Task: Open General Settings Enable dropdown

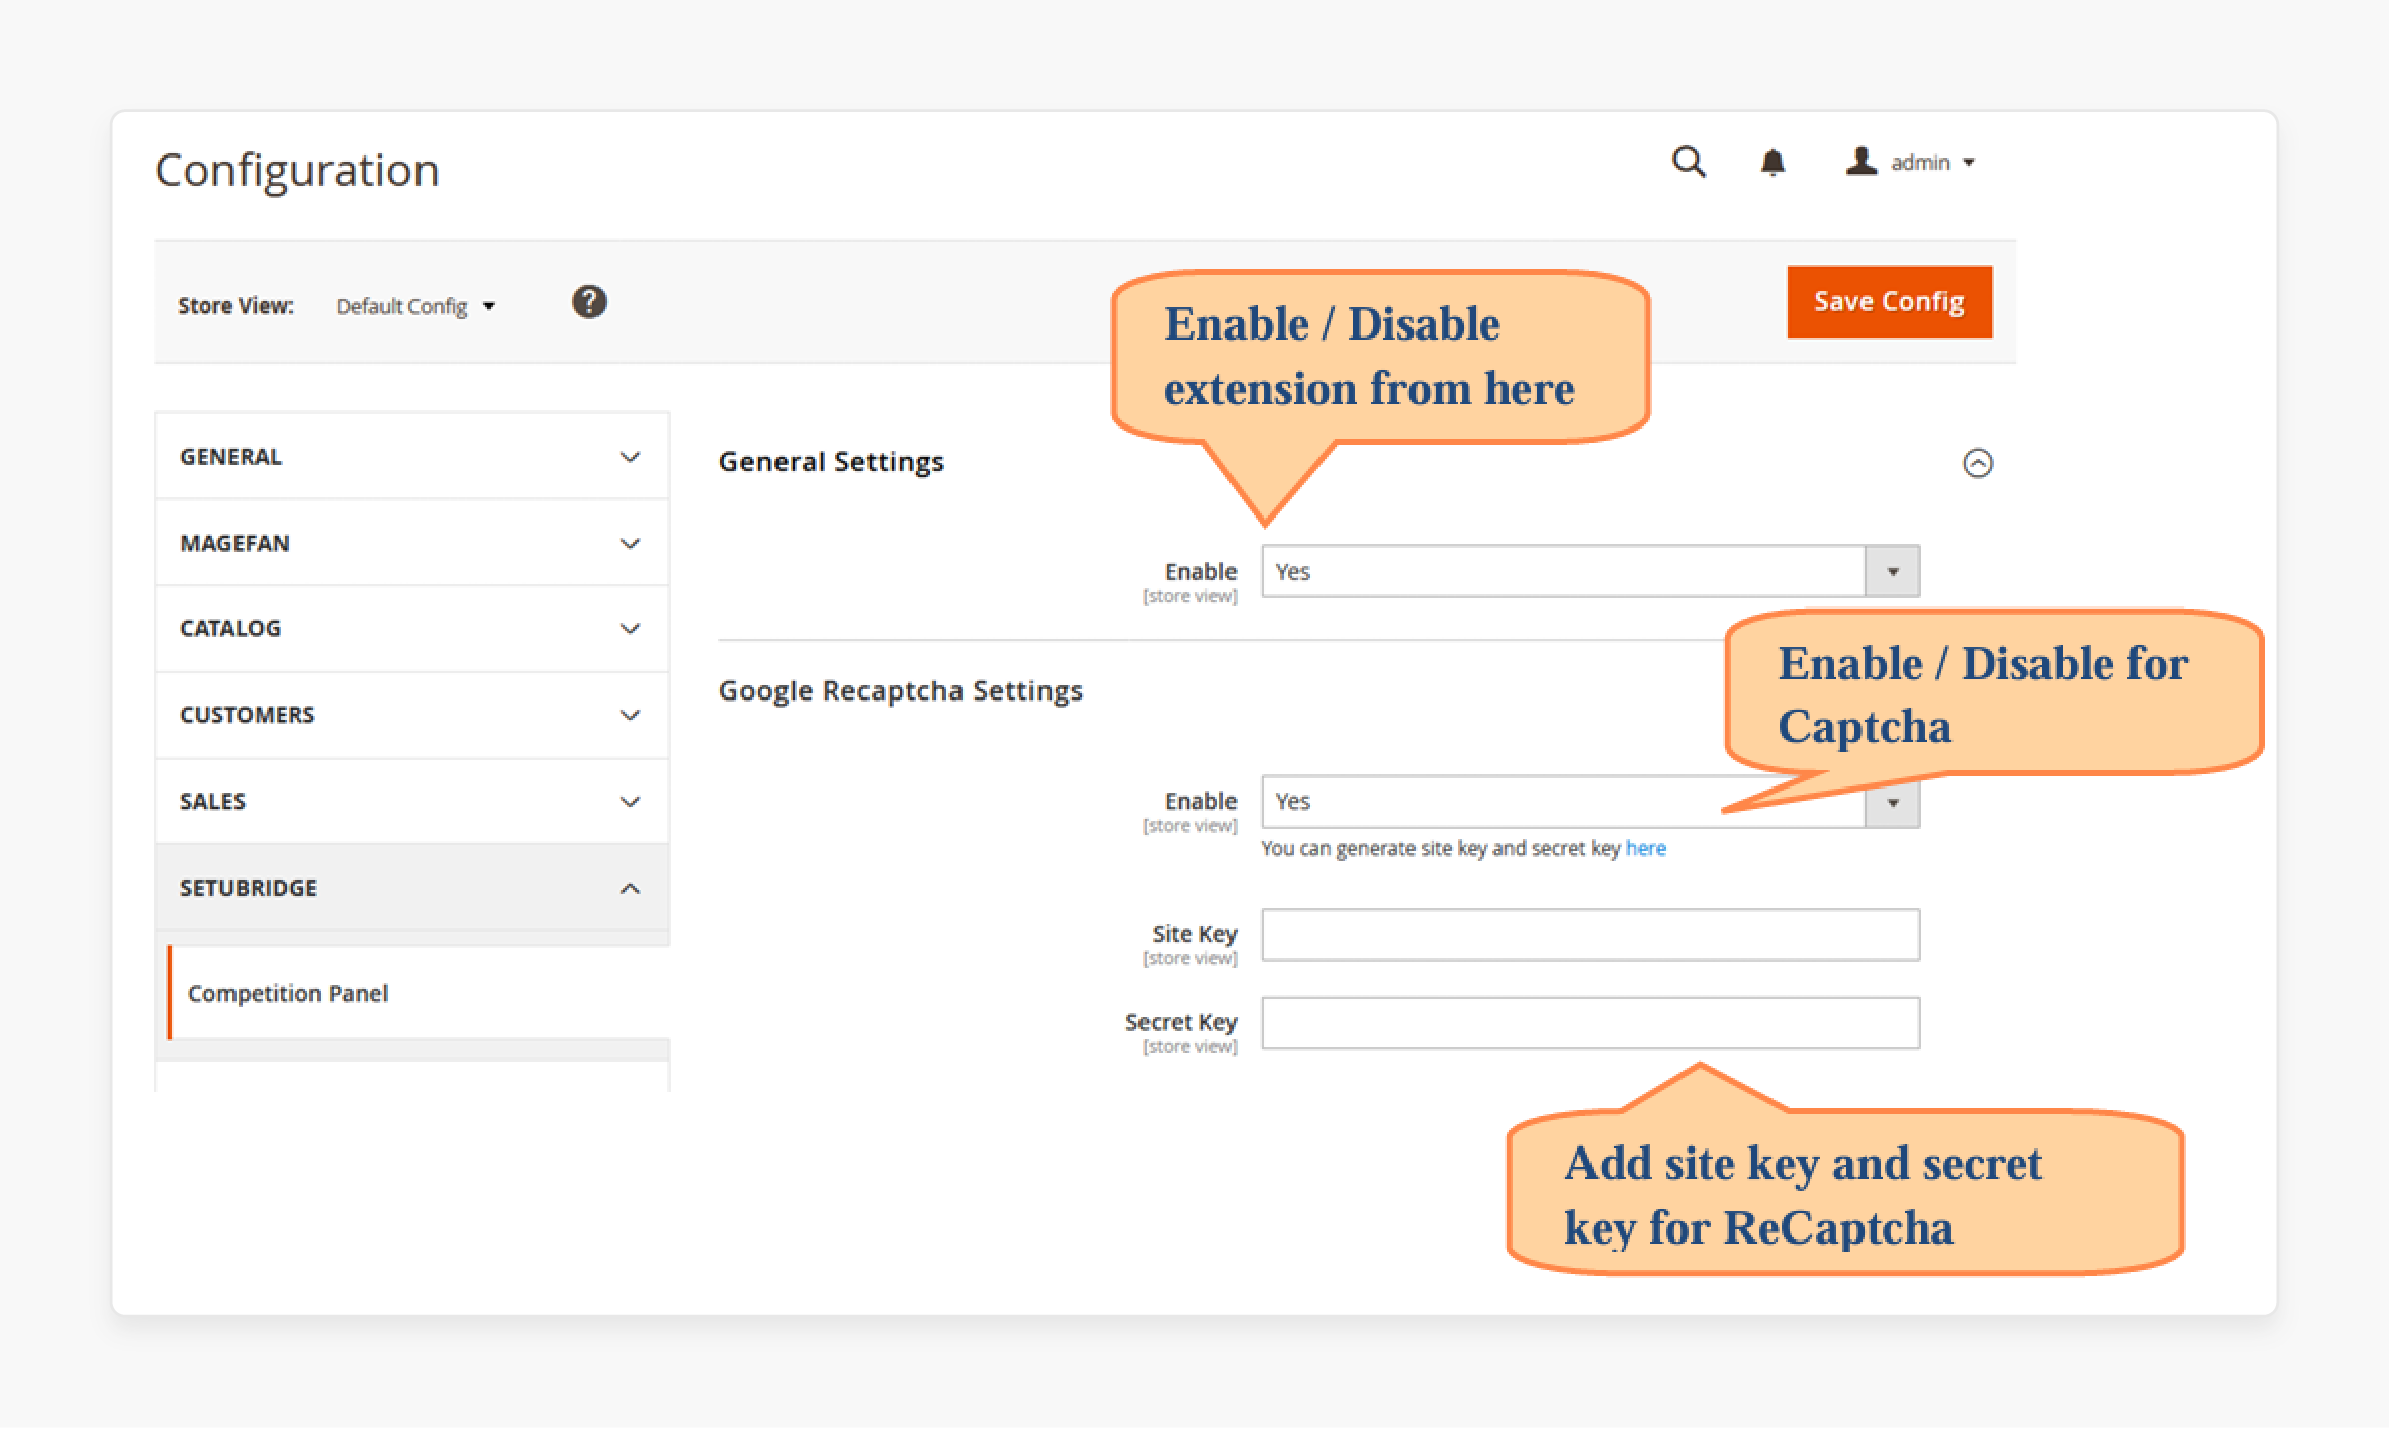Action: (x=1590, y=571)
